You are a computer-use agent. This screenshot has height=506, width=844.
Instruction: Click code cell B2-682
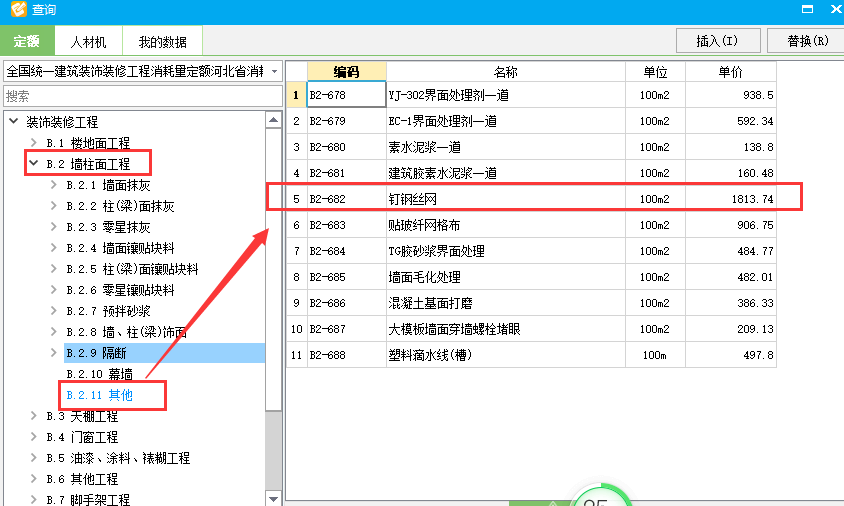point(347,199)
